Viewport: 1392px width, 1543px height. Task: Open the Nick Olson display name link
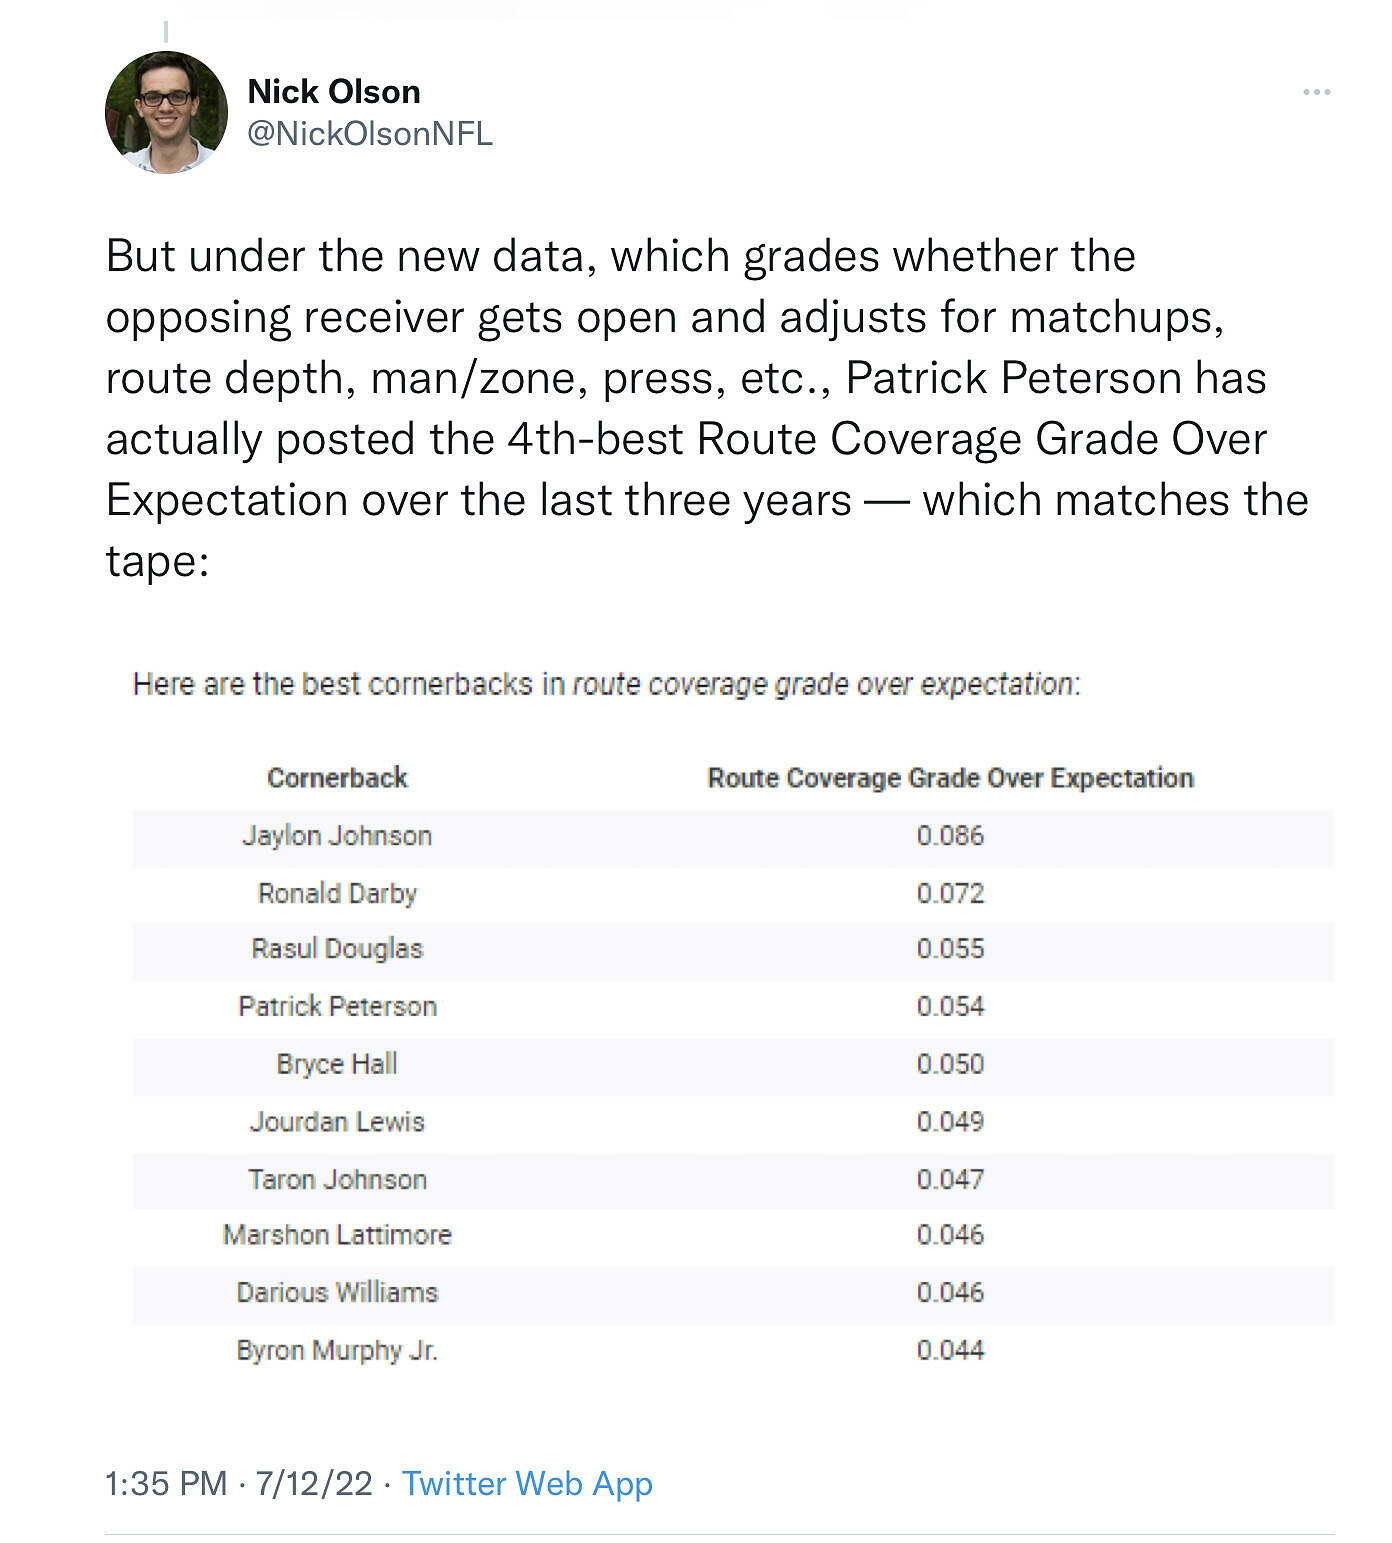pyautogui.click(x=334, y=92)
